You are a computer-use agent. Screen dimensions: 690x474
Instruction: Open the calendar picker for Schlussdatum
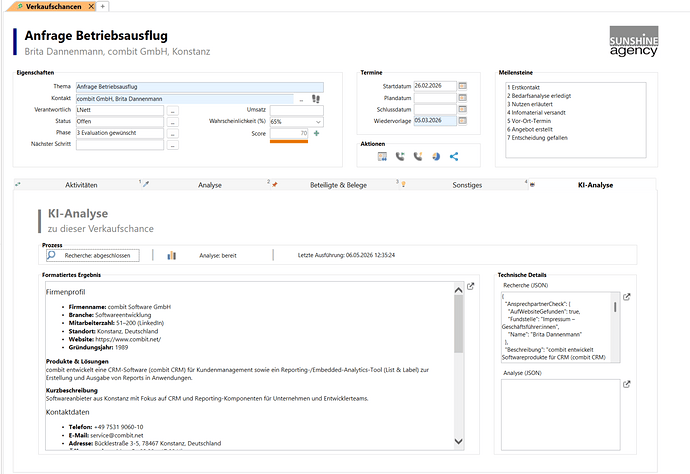point(462,109)
